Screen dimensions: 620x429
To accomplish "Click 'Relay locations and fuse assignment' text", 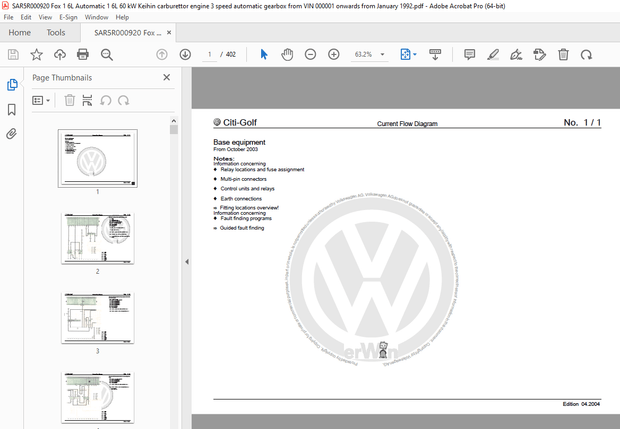I will pyautogui.click(x=262, y=170).
